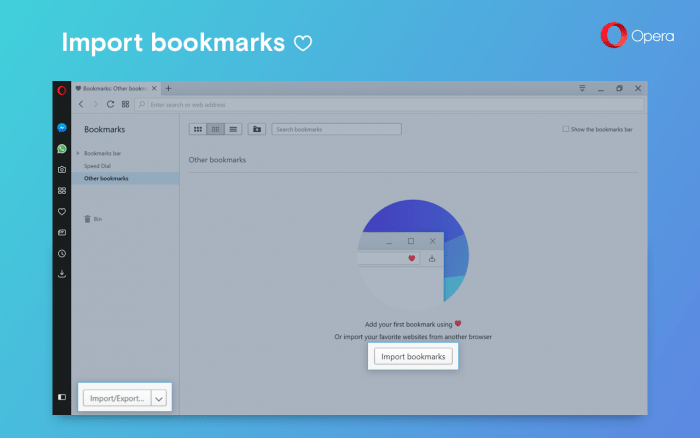Open the Import/Export dropdown arrow
Image resolution: width=700 pixels, height=438 pixels.
(158, 398)
